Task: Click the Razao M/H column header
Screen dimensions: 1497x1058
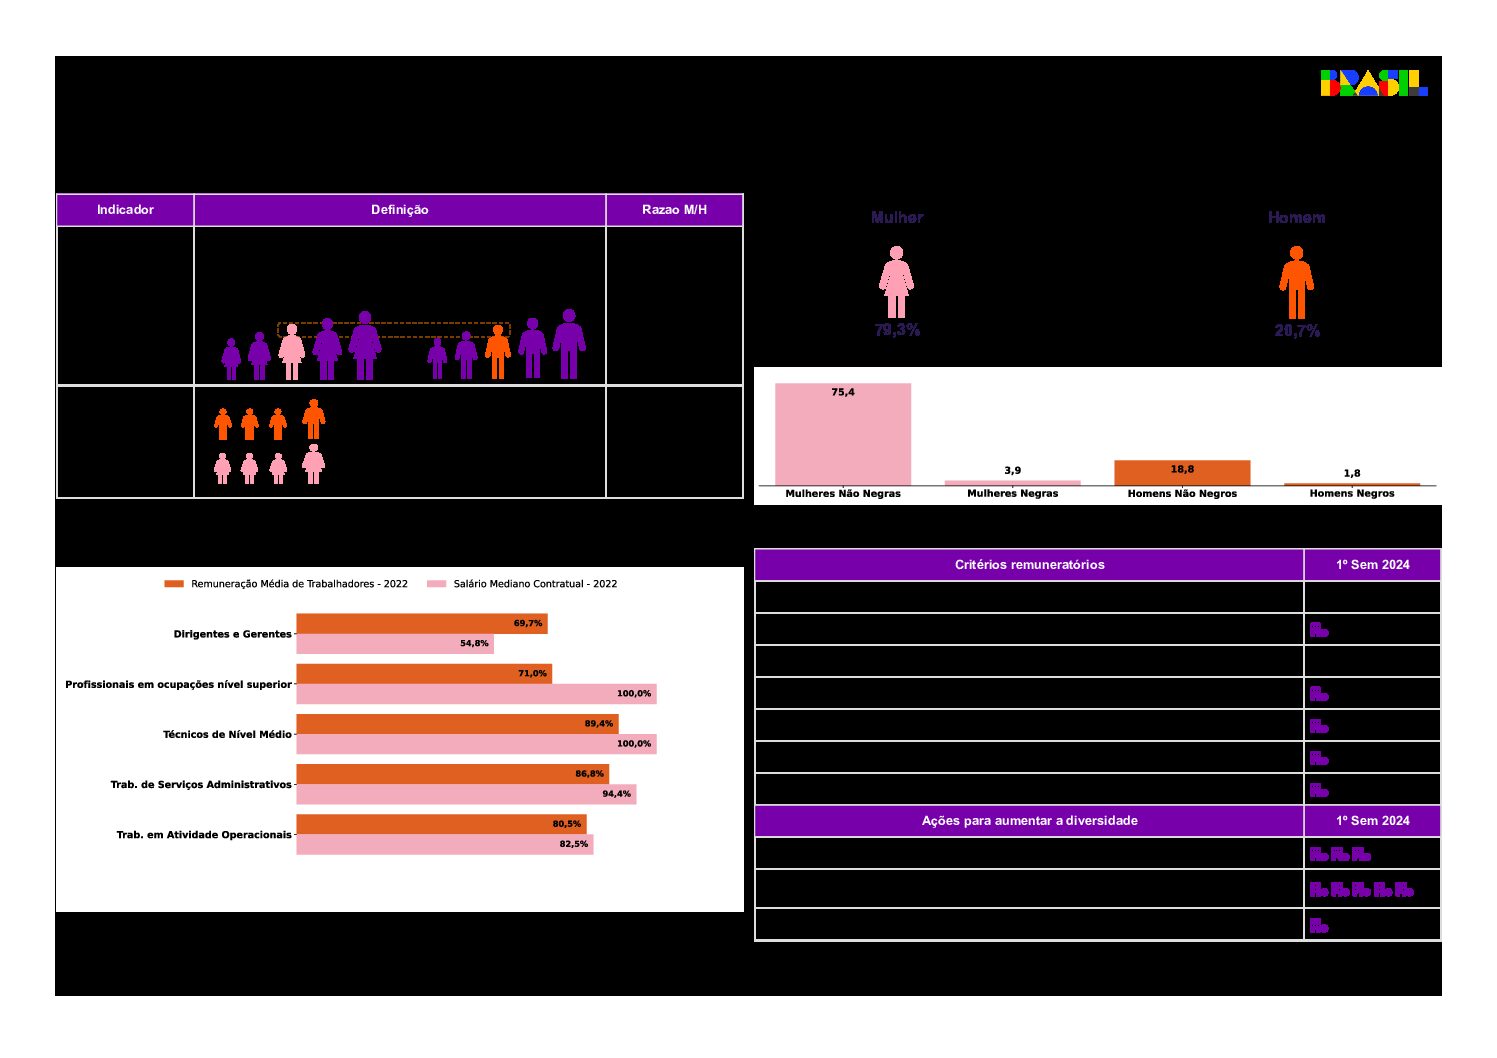Action: pos(674,210)
